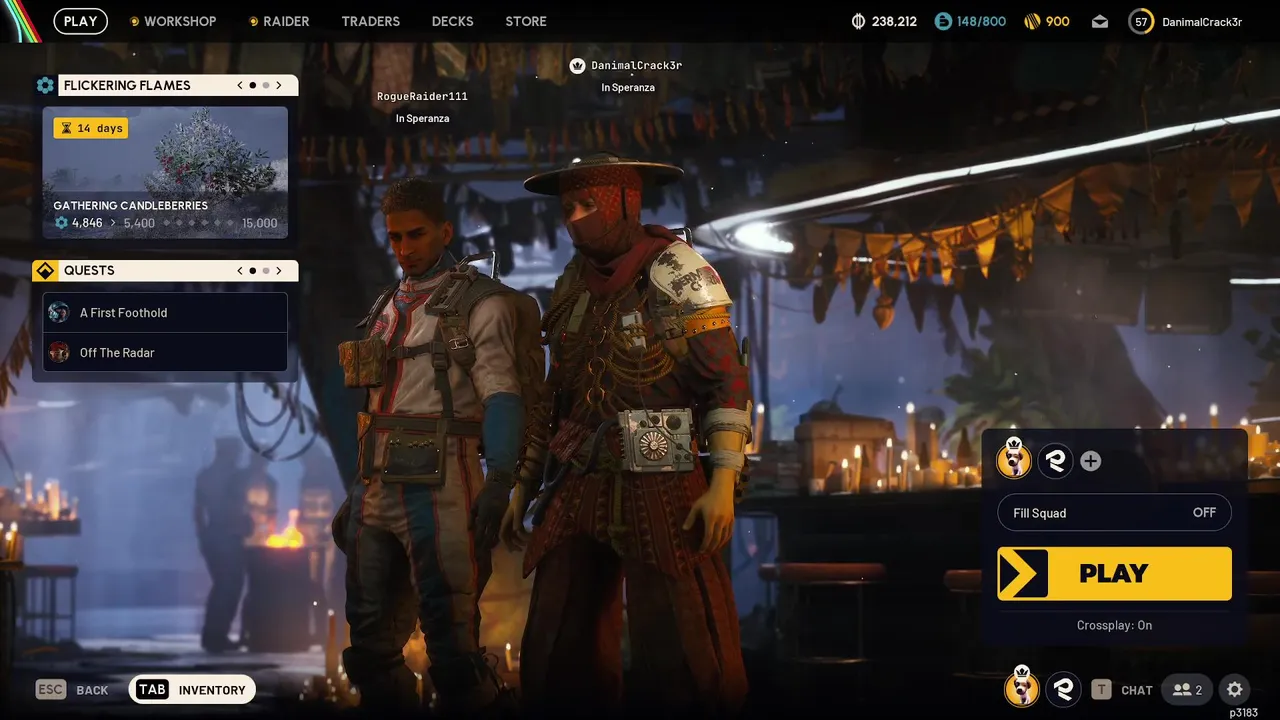Viewport: 1280px width, 720px height.
Task: Open A First Foothold quest
Action: tap(165, 312)
